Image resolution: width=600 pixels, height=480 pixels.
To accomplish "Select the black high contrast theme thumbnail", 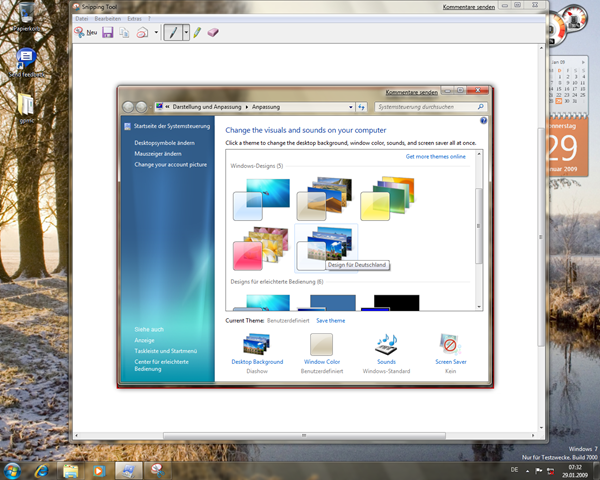I will [390, 302].
